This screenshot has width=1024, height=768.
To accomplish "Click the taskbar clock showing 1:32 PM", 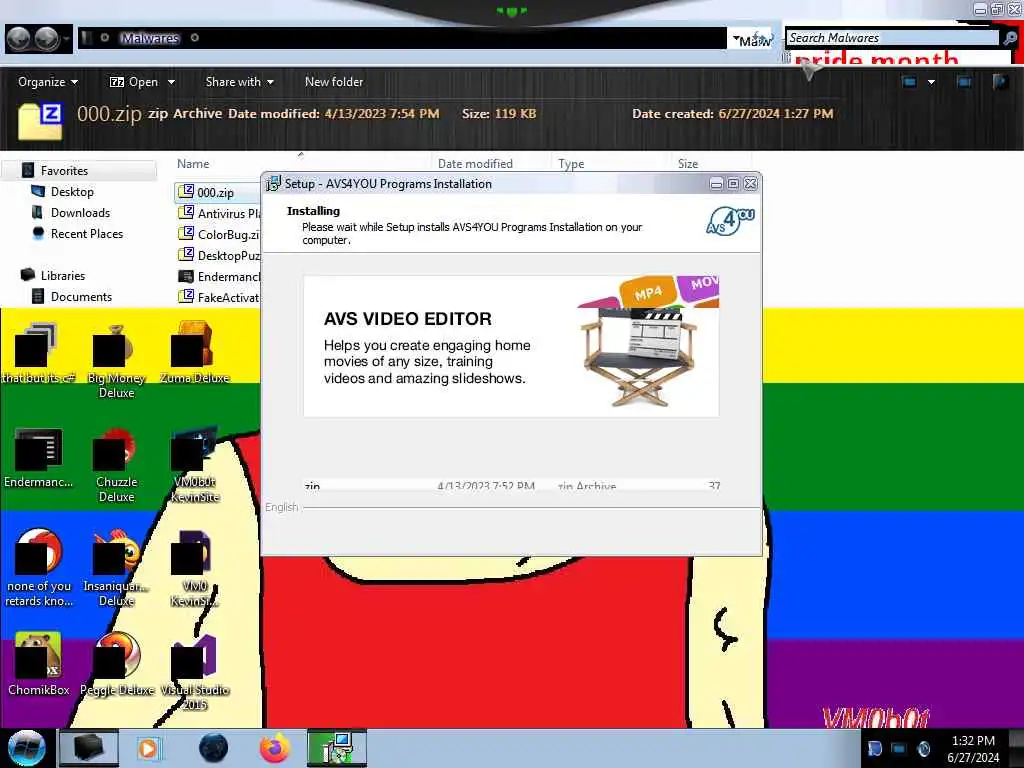I will tap(973, 748).
